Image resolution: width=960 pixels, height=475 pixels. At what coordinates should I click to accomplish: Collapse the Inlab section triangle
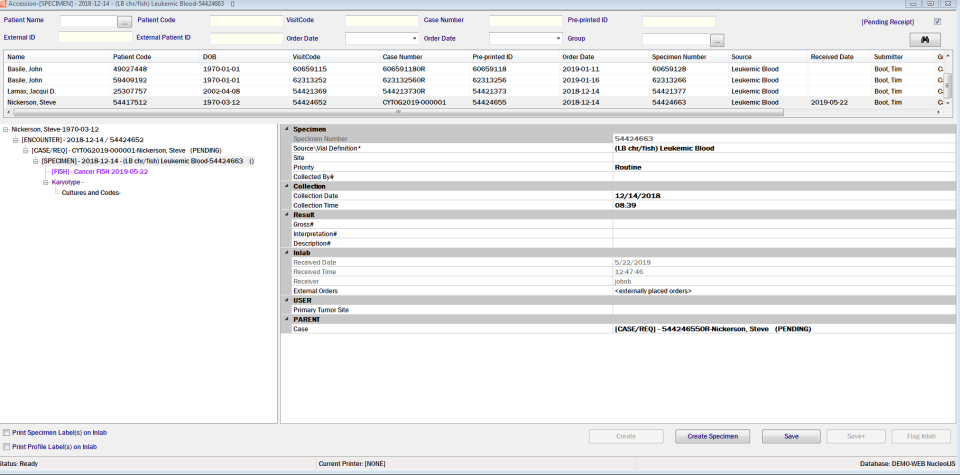pyautogui.click(x=286, y=253)
